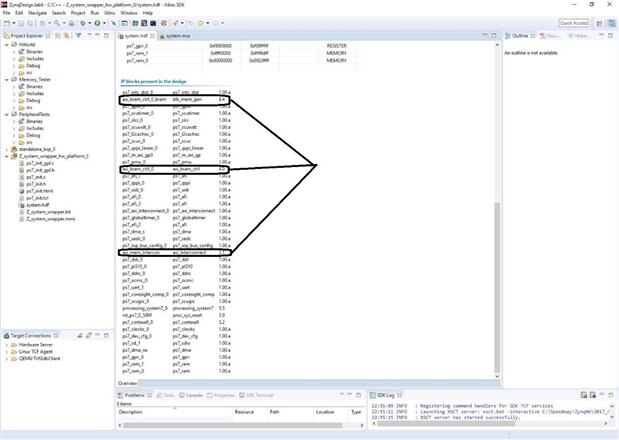This screenshot has width=619, height=440.
Task: Maximize the Target Connections panel
Action: [x=106, y=335]
